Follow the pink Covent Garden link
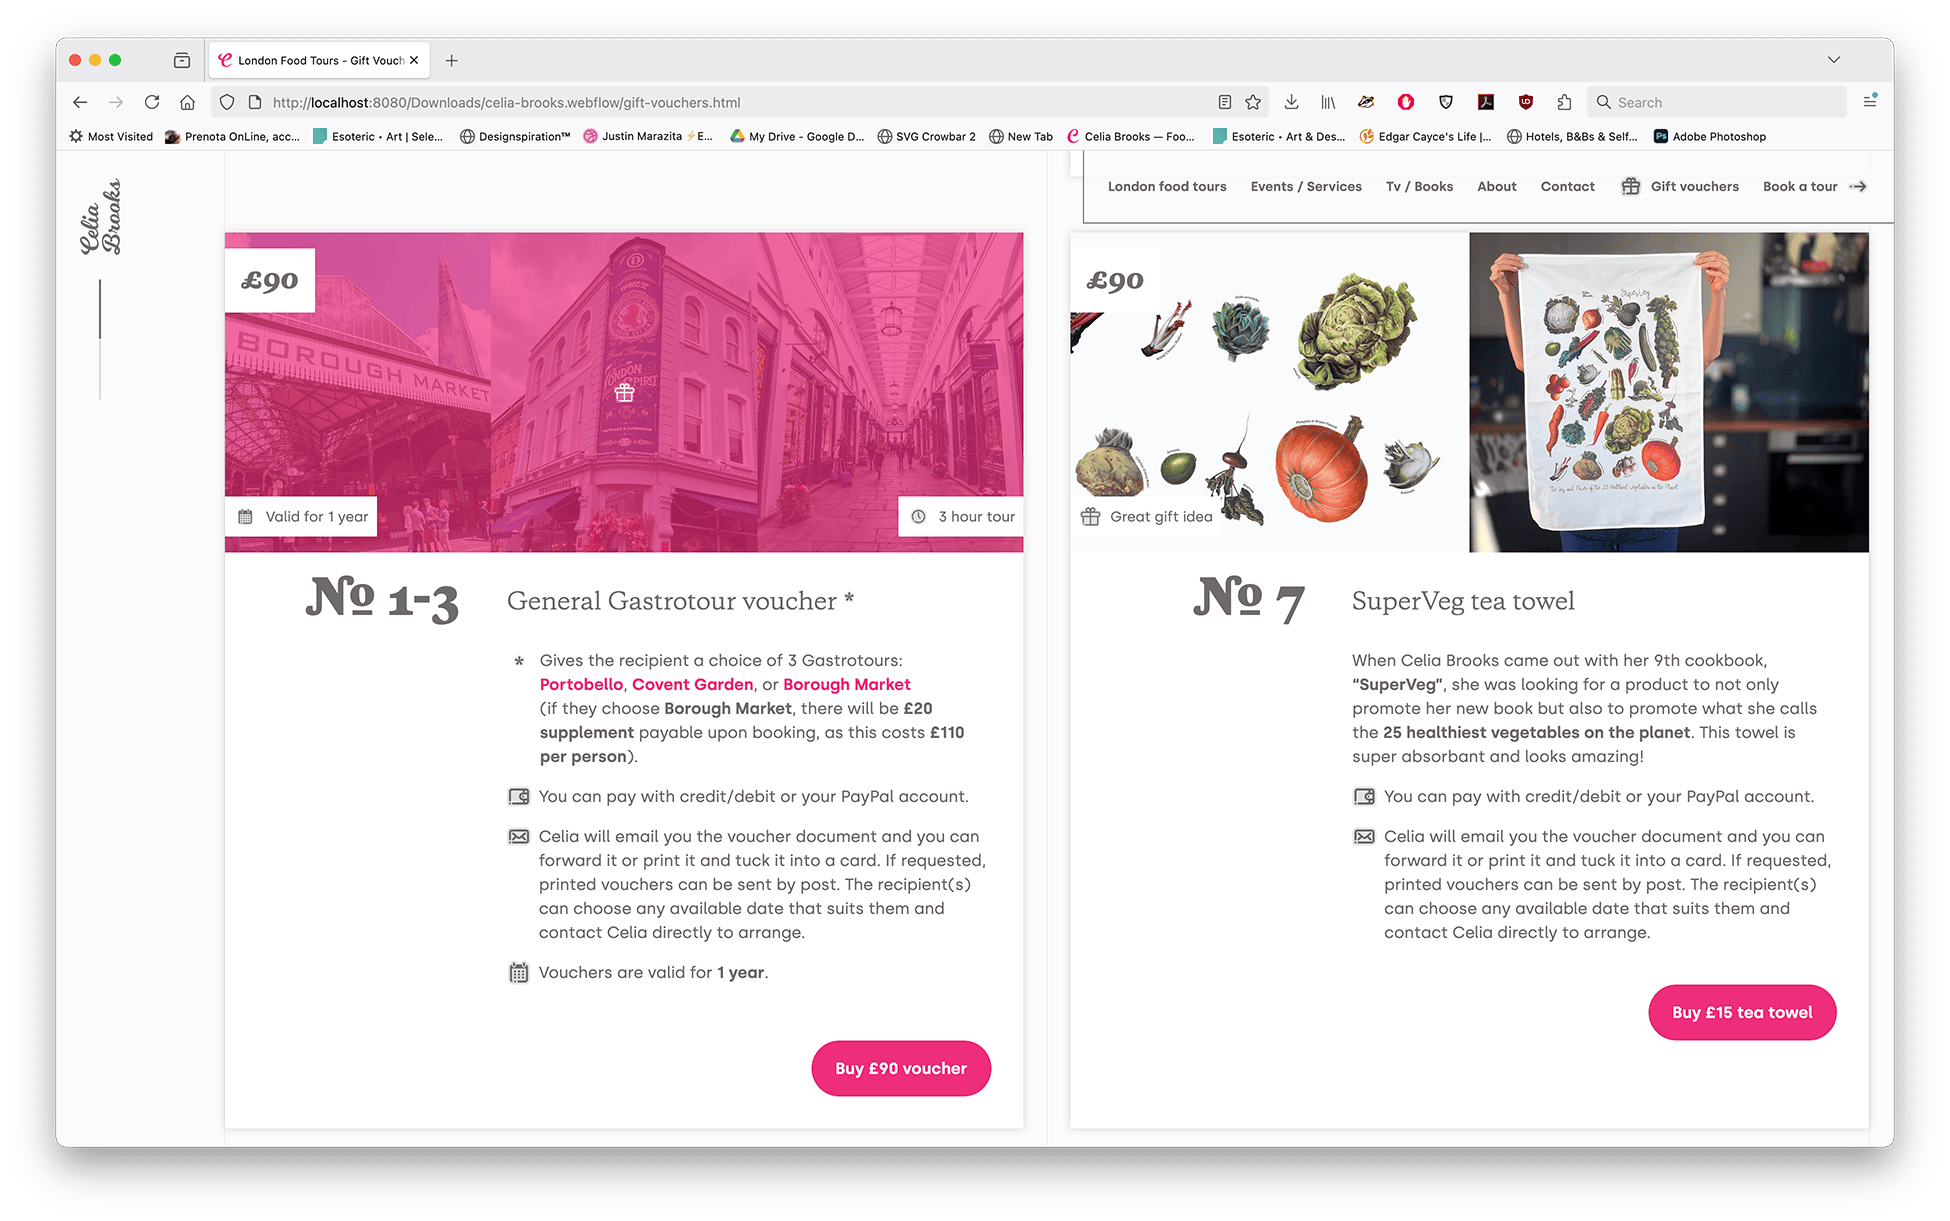Screen dimensions: 1950x1221 pyautogui.click(x=692, y=684)
